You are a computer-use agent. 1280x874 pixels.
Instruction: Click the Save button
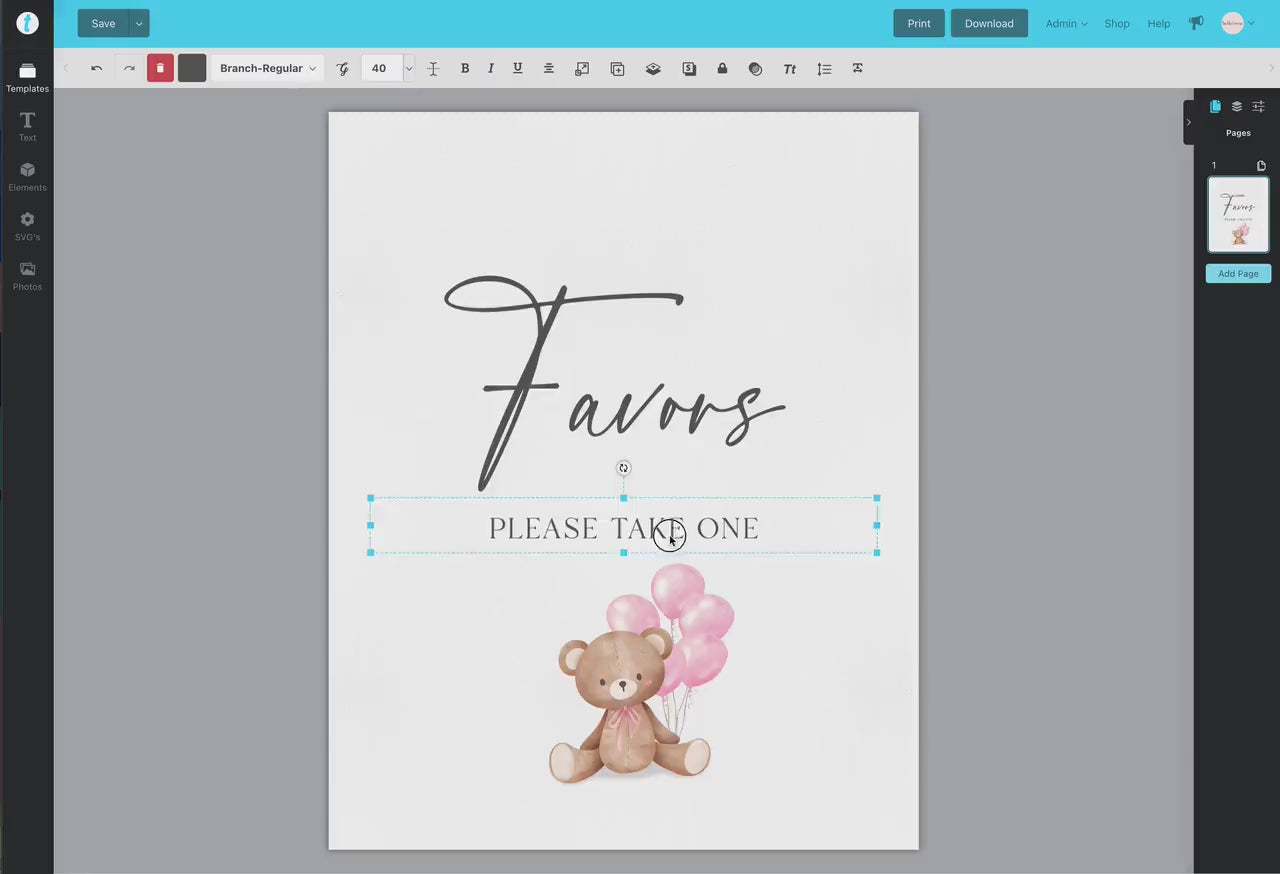coord(103,23)
